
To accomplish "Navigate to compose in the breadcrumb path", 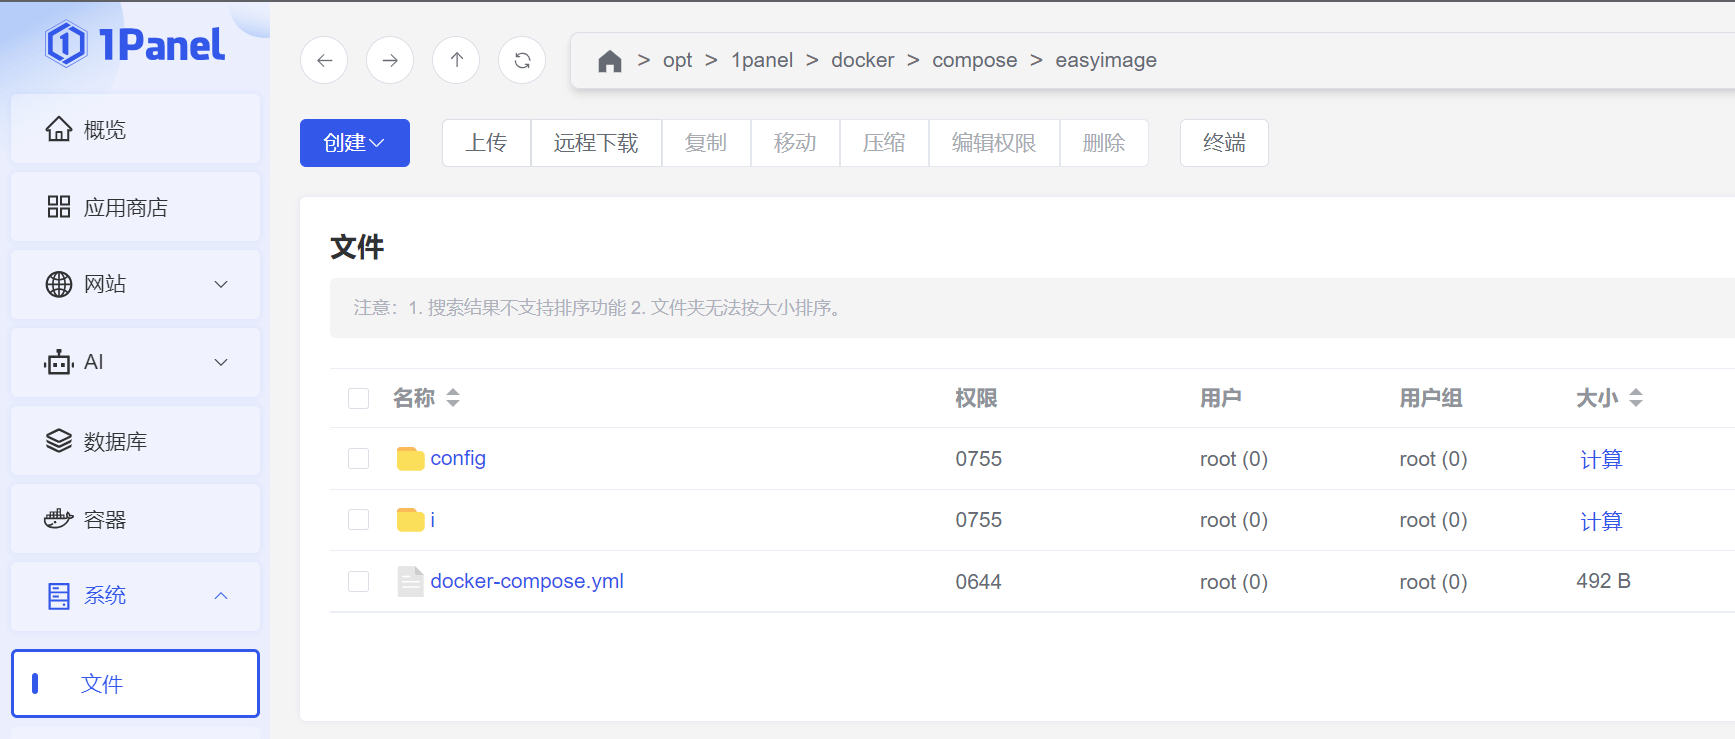I will [974, 60].
